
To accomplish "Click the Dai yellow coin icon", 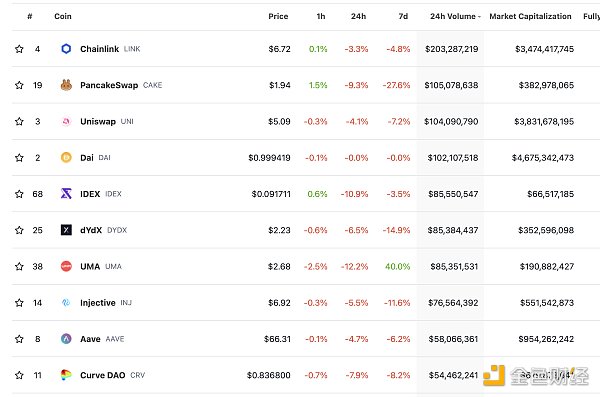I will pyautogui.click(x=66, y=157).
